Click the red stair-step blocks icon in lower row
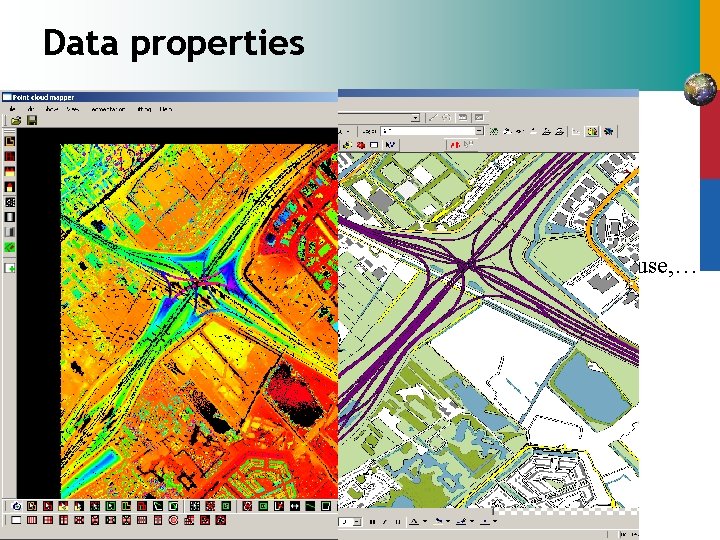This screenshot has height=540, width=720. point(189,520)
